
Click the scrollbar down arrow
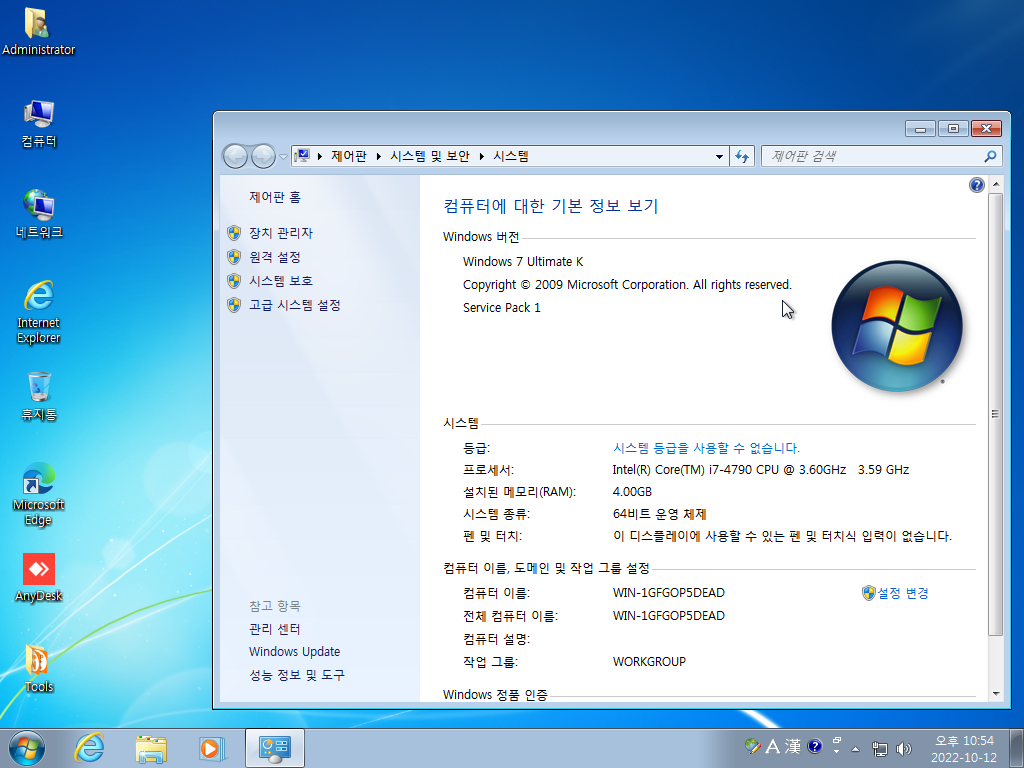click(x=995, y=694)
